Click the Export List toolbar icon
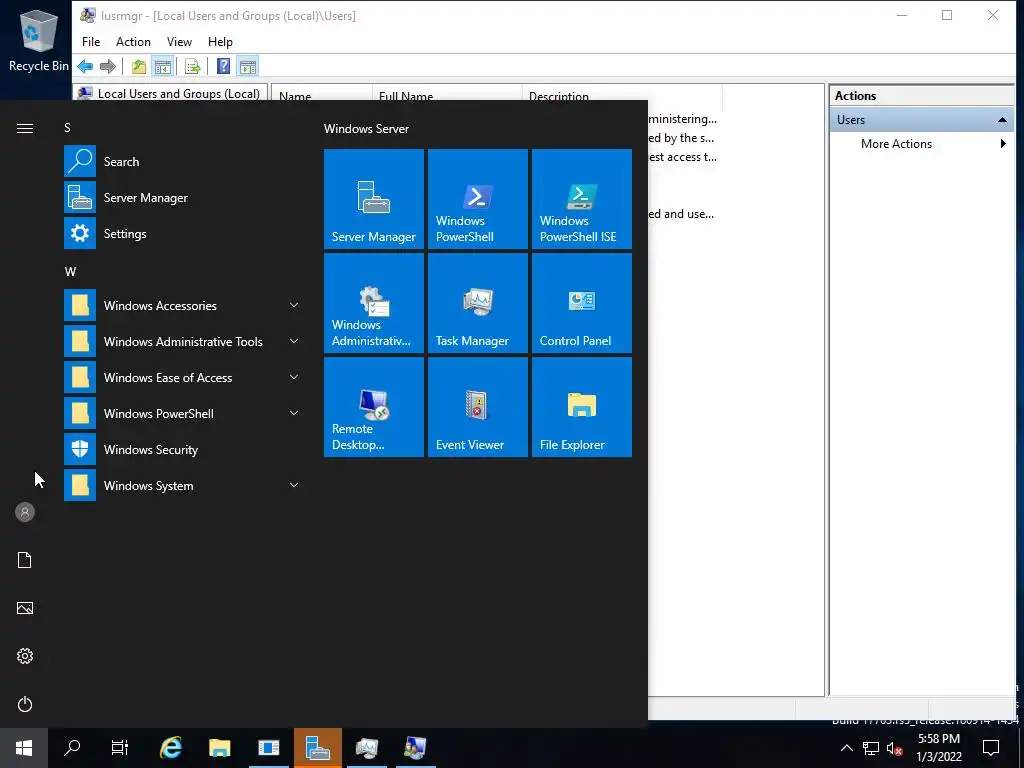This screenshot has width=1024, height=768. 192,66
